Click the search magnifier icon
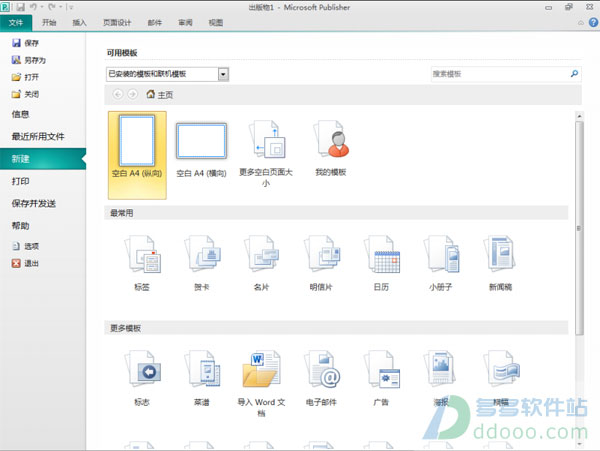 [574, 73]
